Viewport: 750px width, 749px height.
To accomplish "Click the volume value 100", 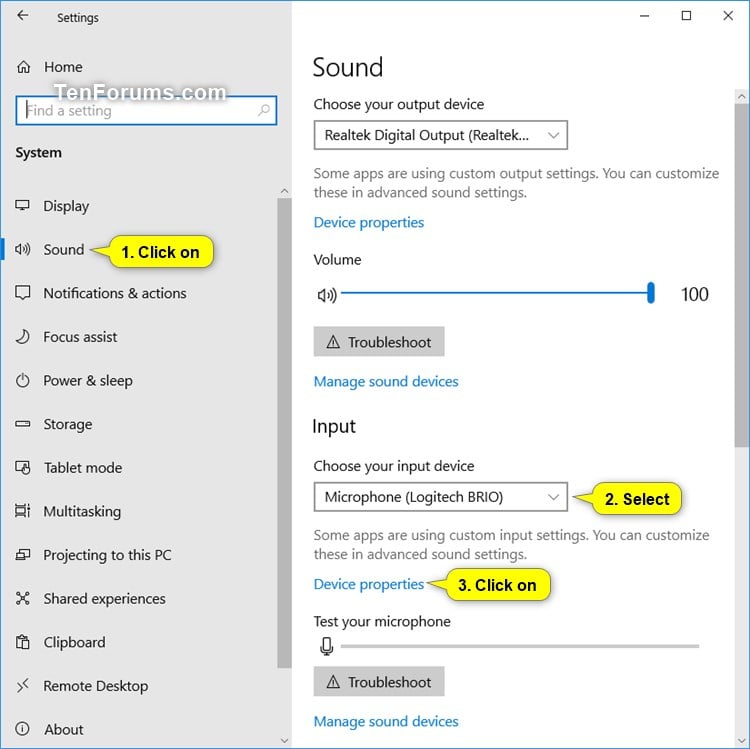I will 695,294.
